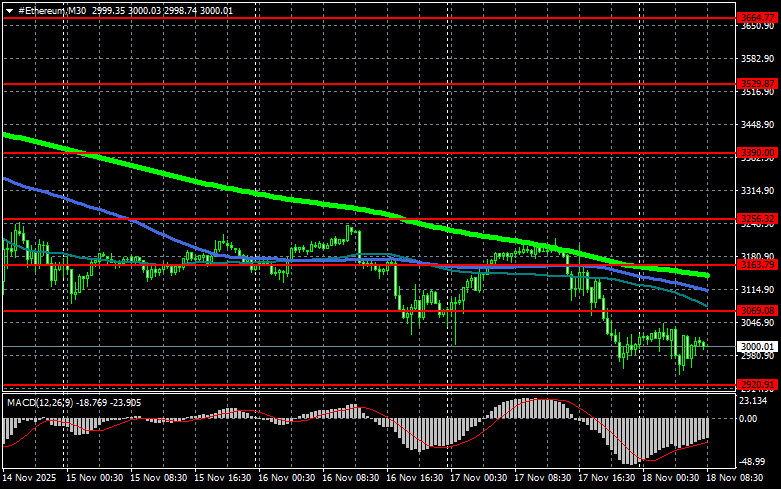
Task: Click the 2980.90 price axis value
Action: (757, 356)
